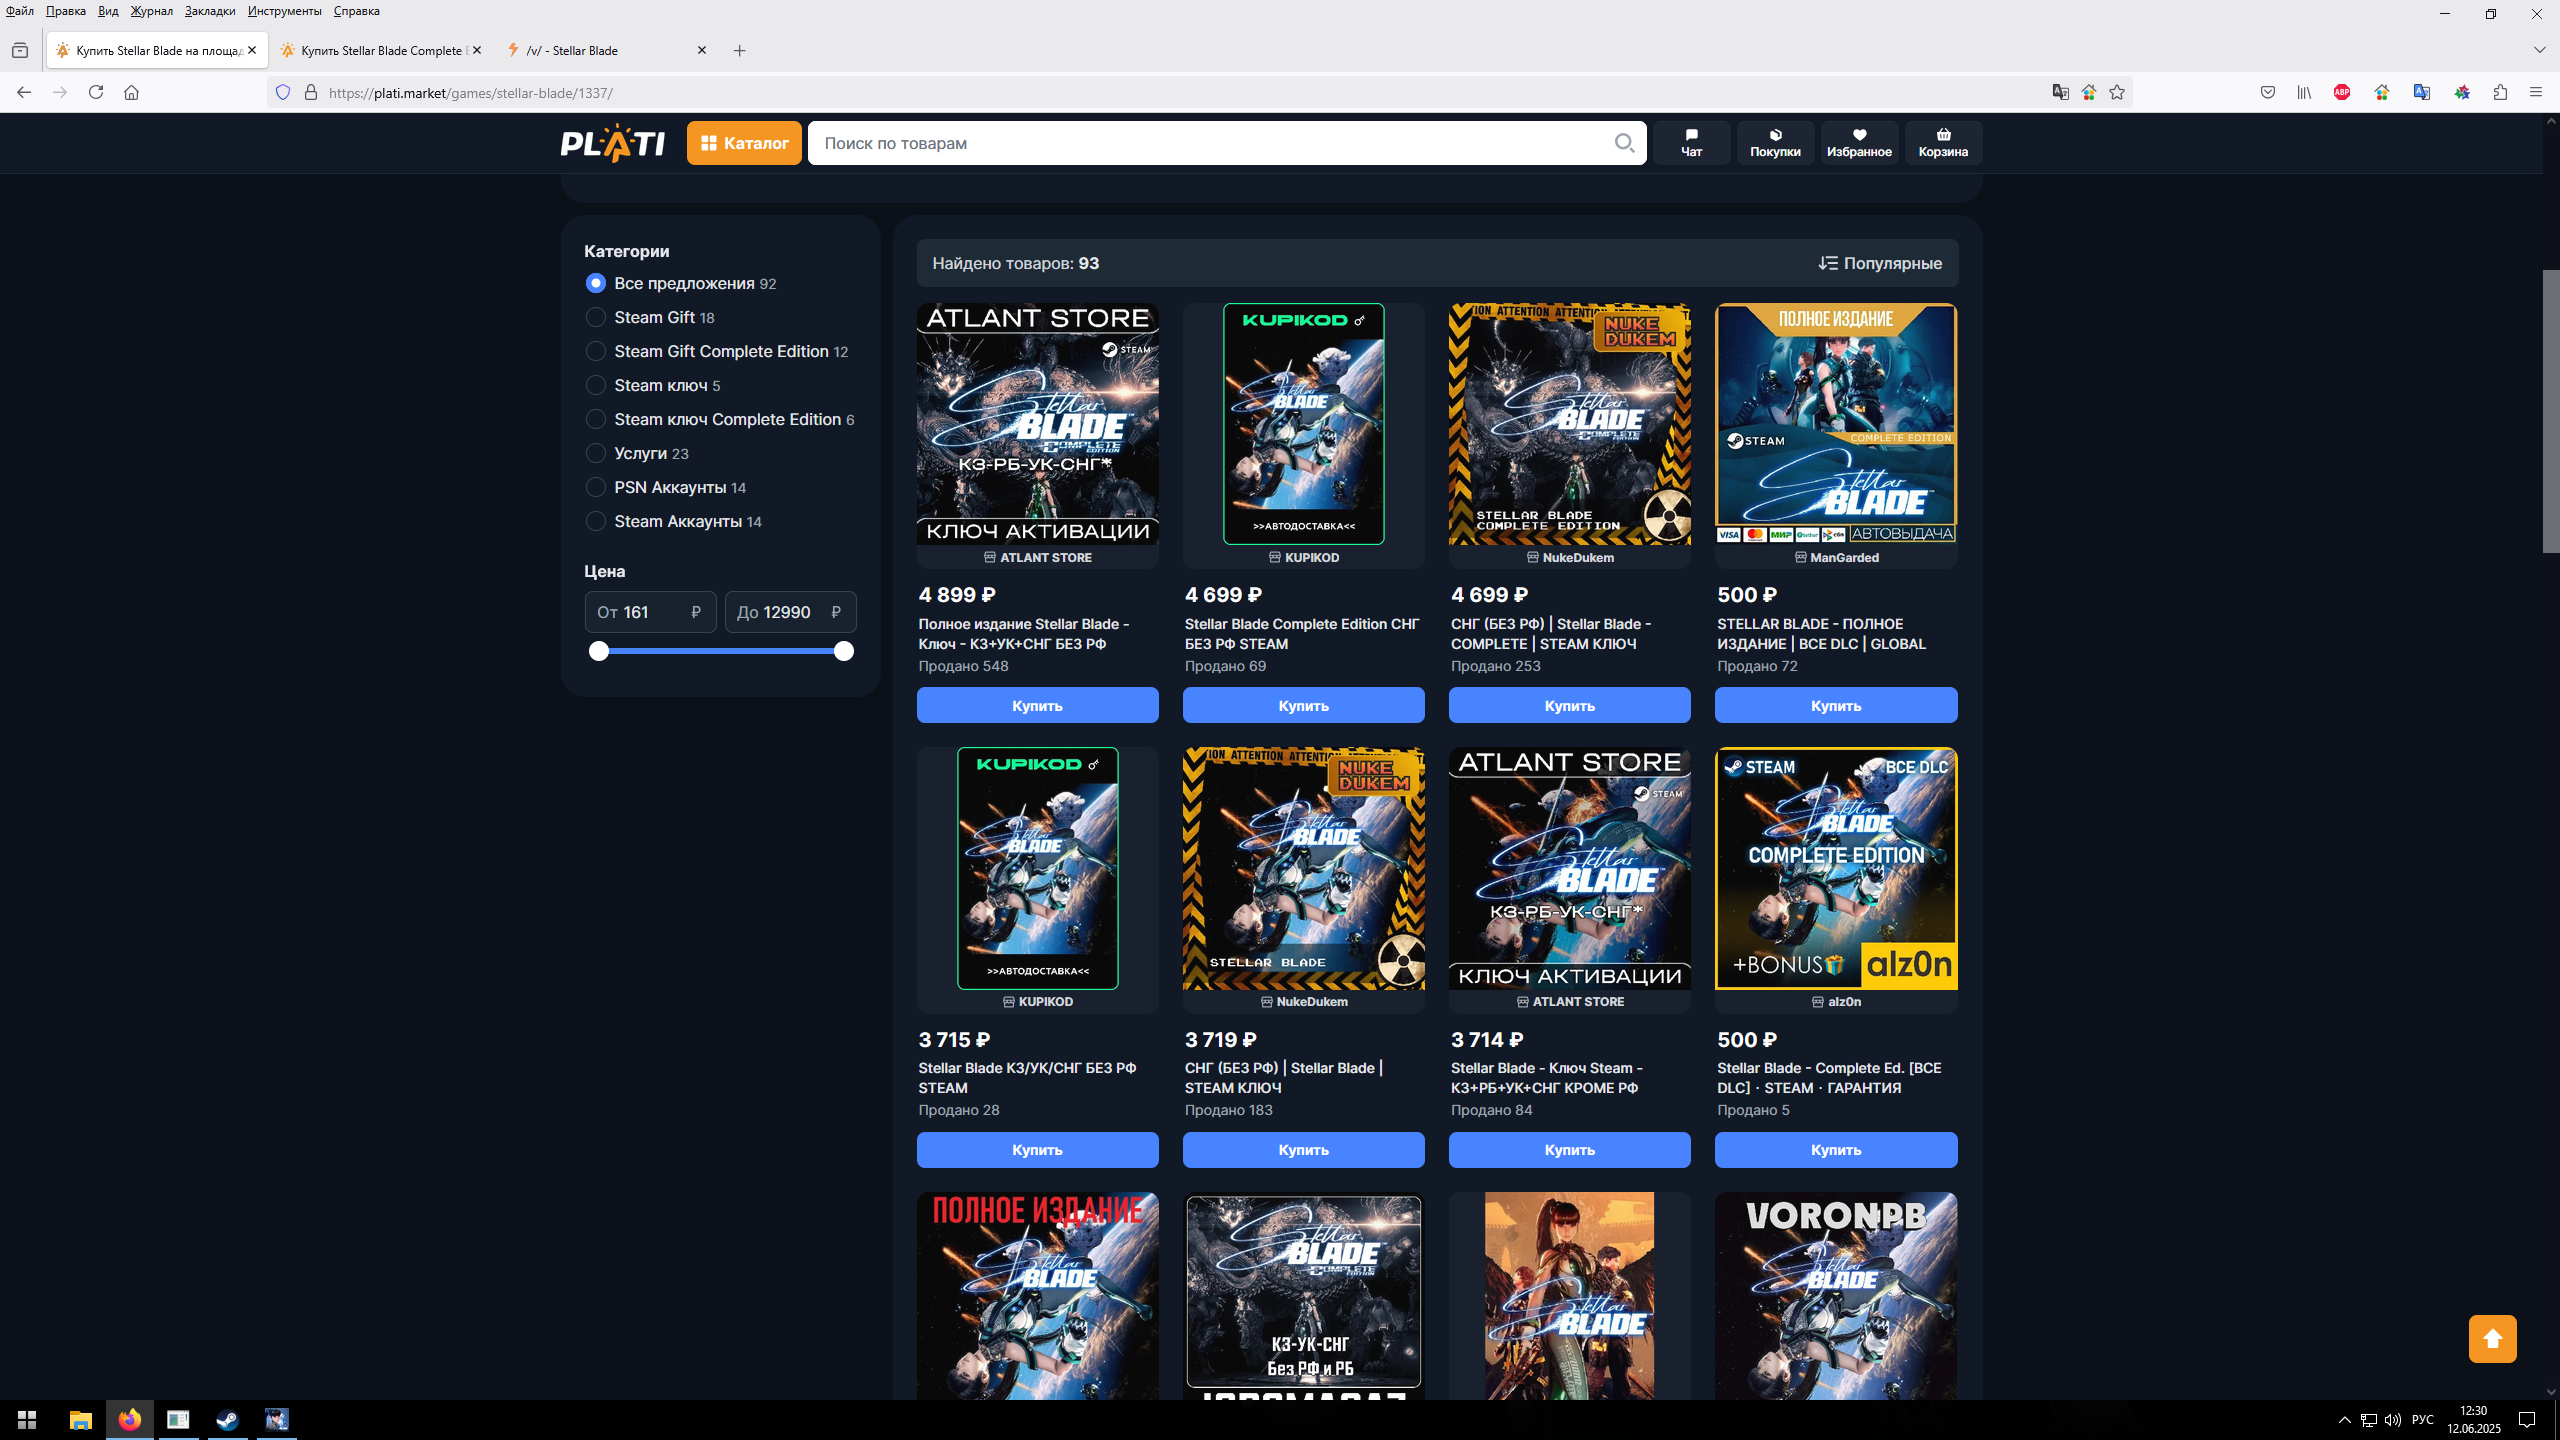The width and height of the screenshot is (2560, 1440).
Task: Open browser extensions puzzle icon
Action: 2500,92
